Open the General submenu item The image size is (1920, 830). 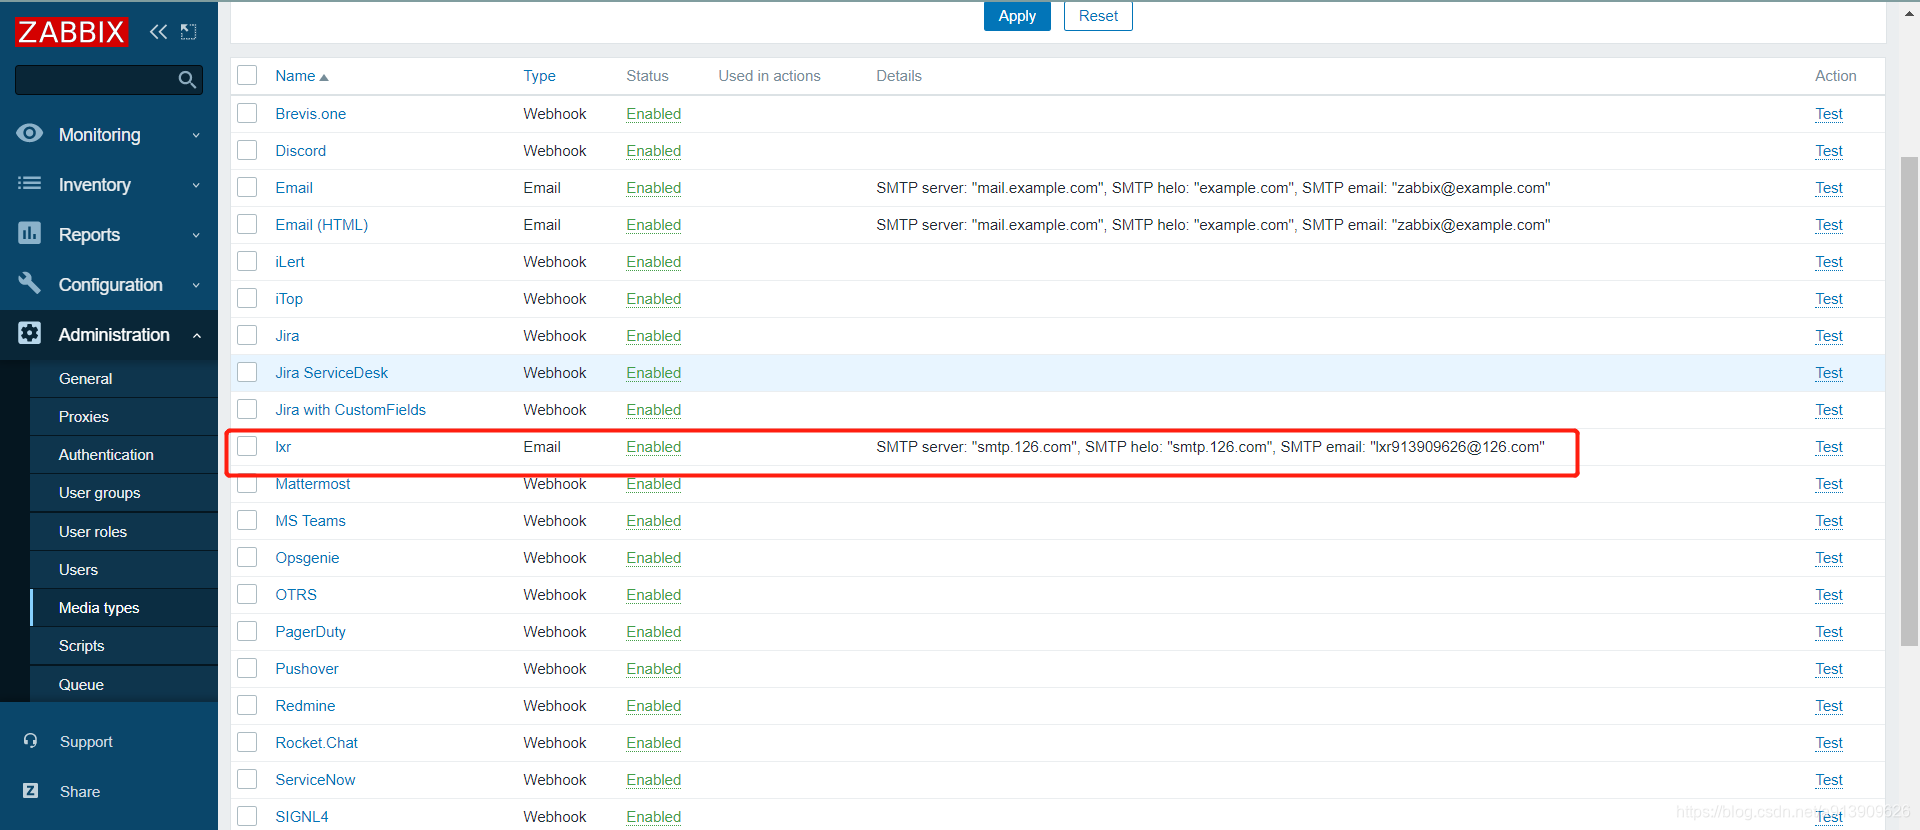(x=124, y=378)
